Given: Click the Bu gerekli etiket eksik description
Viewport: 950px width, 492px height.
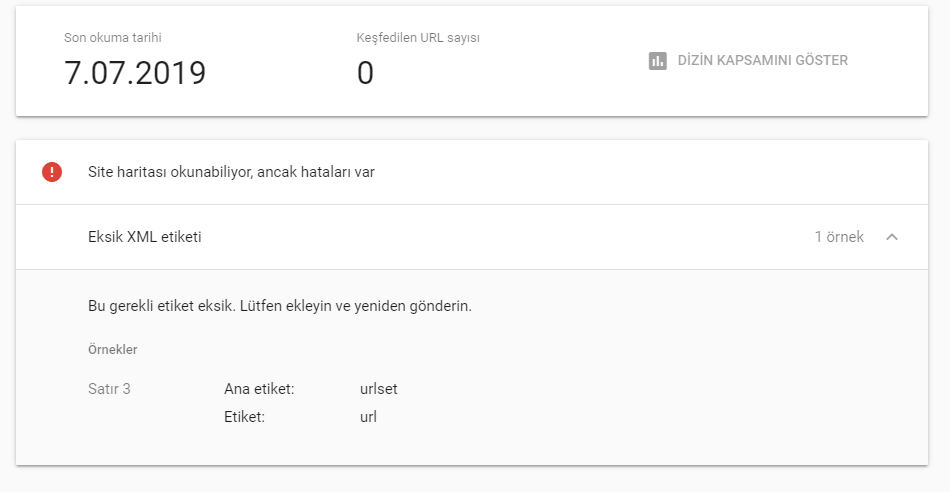Looking at the screenshot, I should click(280, 306).
